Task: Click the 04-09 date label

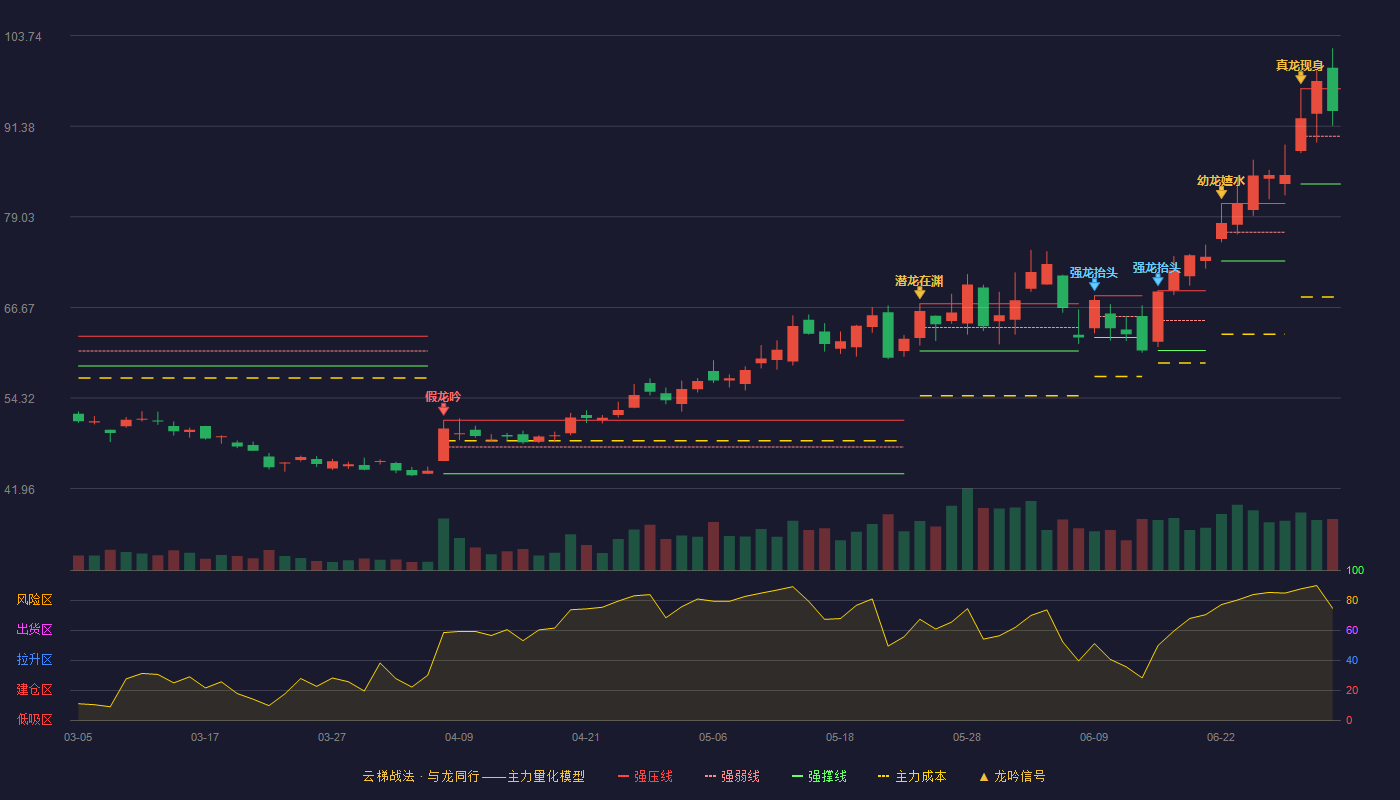Action: coord(459,737)
